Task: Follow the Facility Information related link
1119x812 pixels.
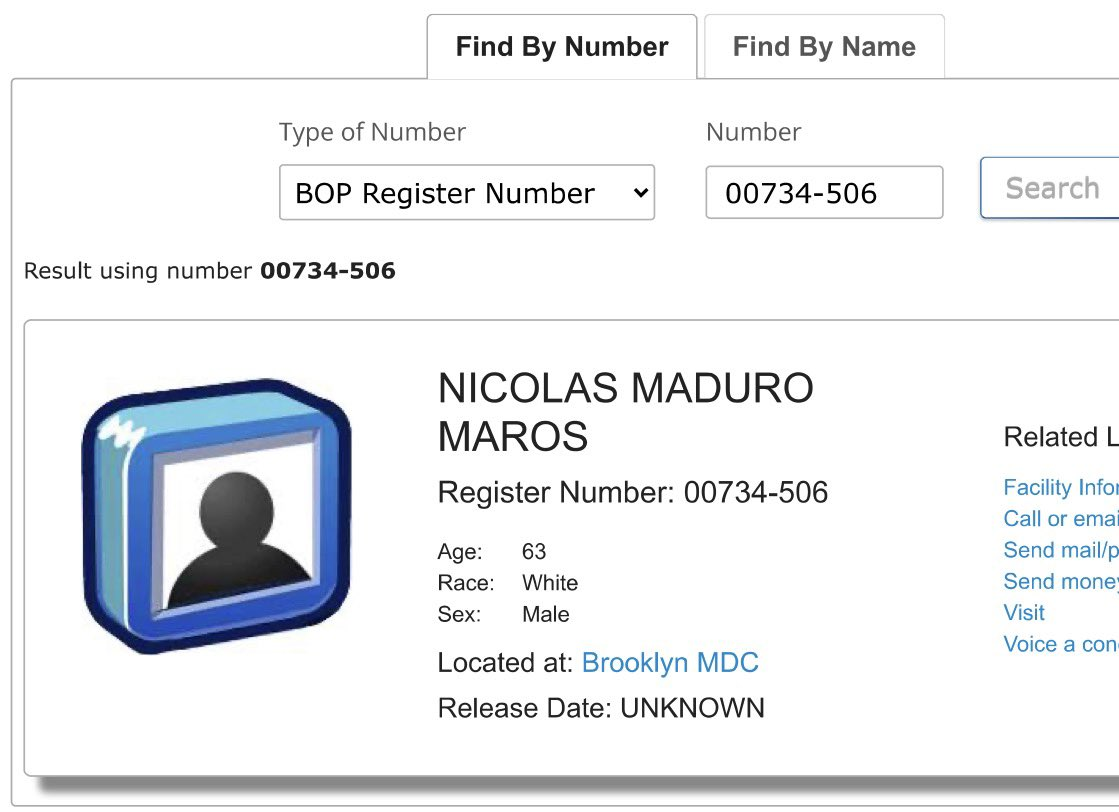Action: coord(1060,488)
